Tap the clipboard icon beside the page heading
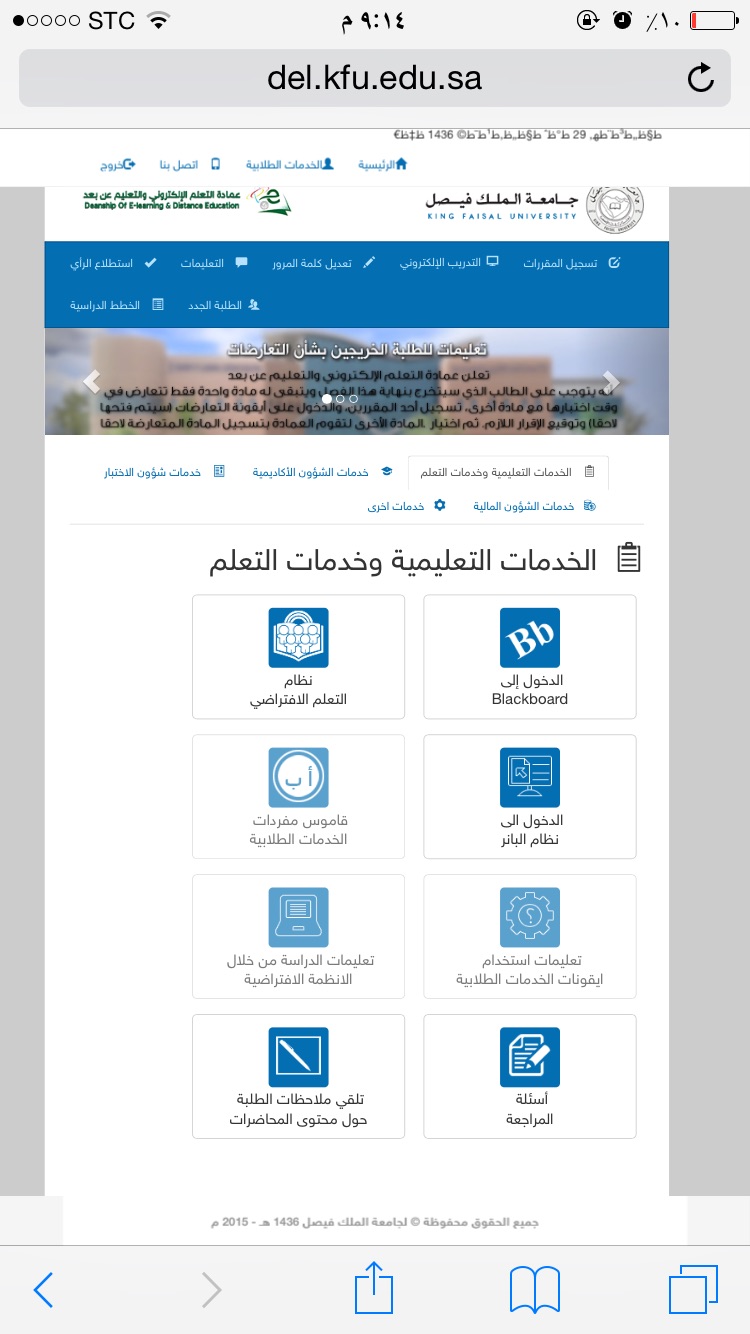 point(628,559)
